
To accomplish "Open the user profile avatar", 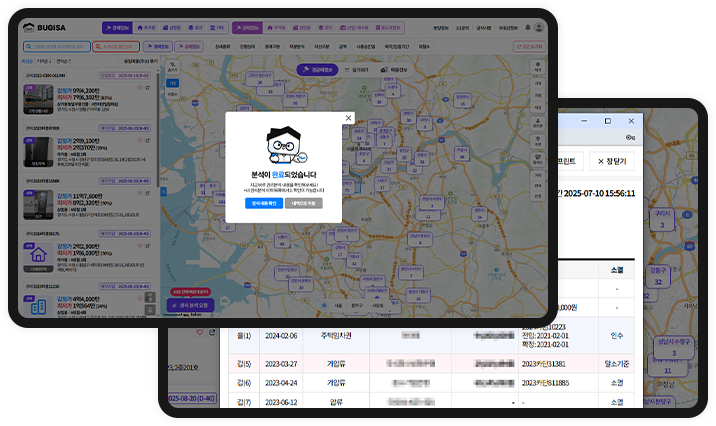I will 540,27.
